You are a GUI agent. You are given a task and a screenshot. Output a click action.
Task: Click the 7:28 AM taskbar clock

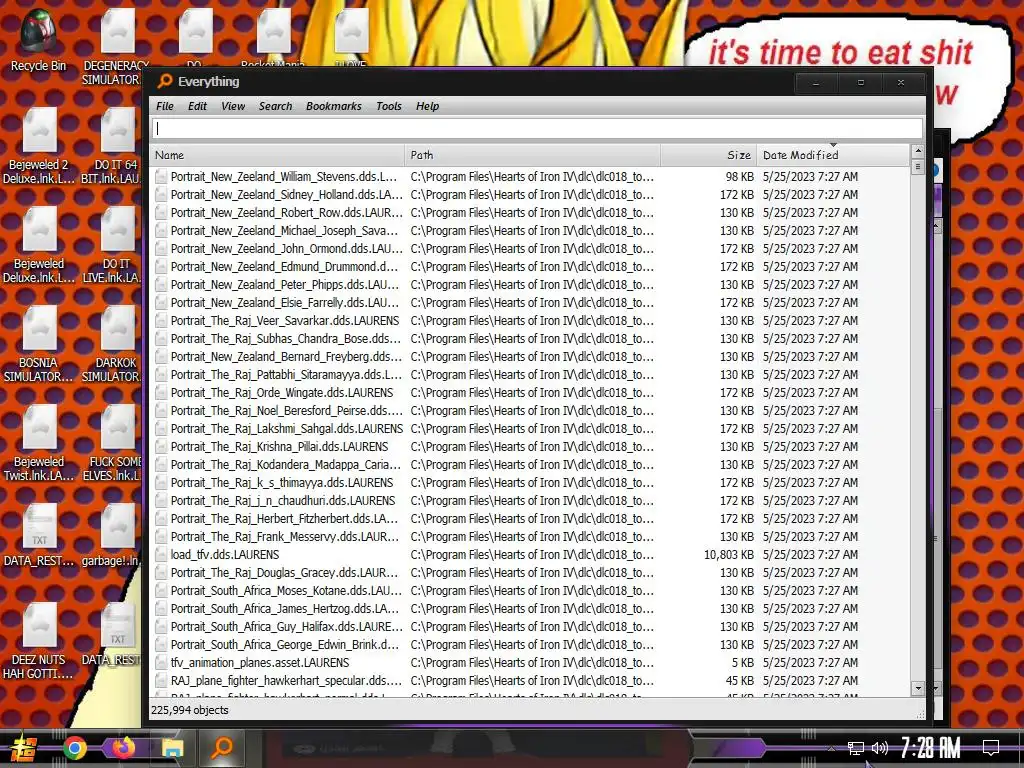click(930, 748)
